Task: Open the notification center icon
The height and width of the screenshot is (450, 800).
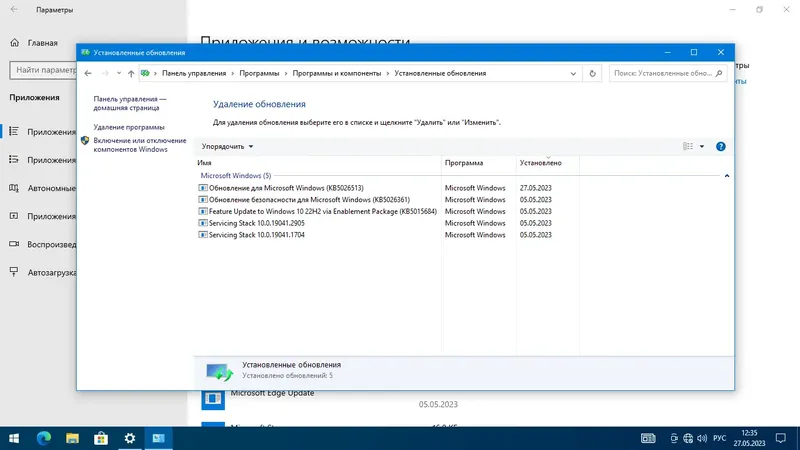Action: (x=781, y=438)
